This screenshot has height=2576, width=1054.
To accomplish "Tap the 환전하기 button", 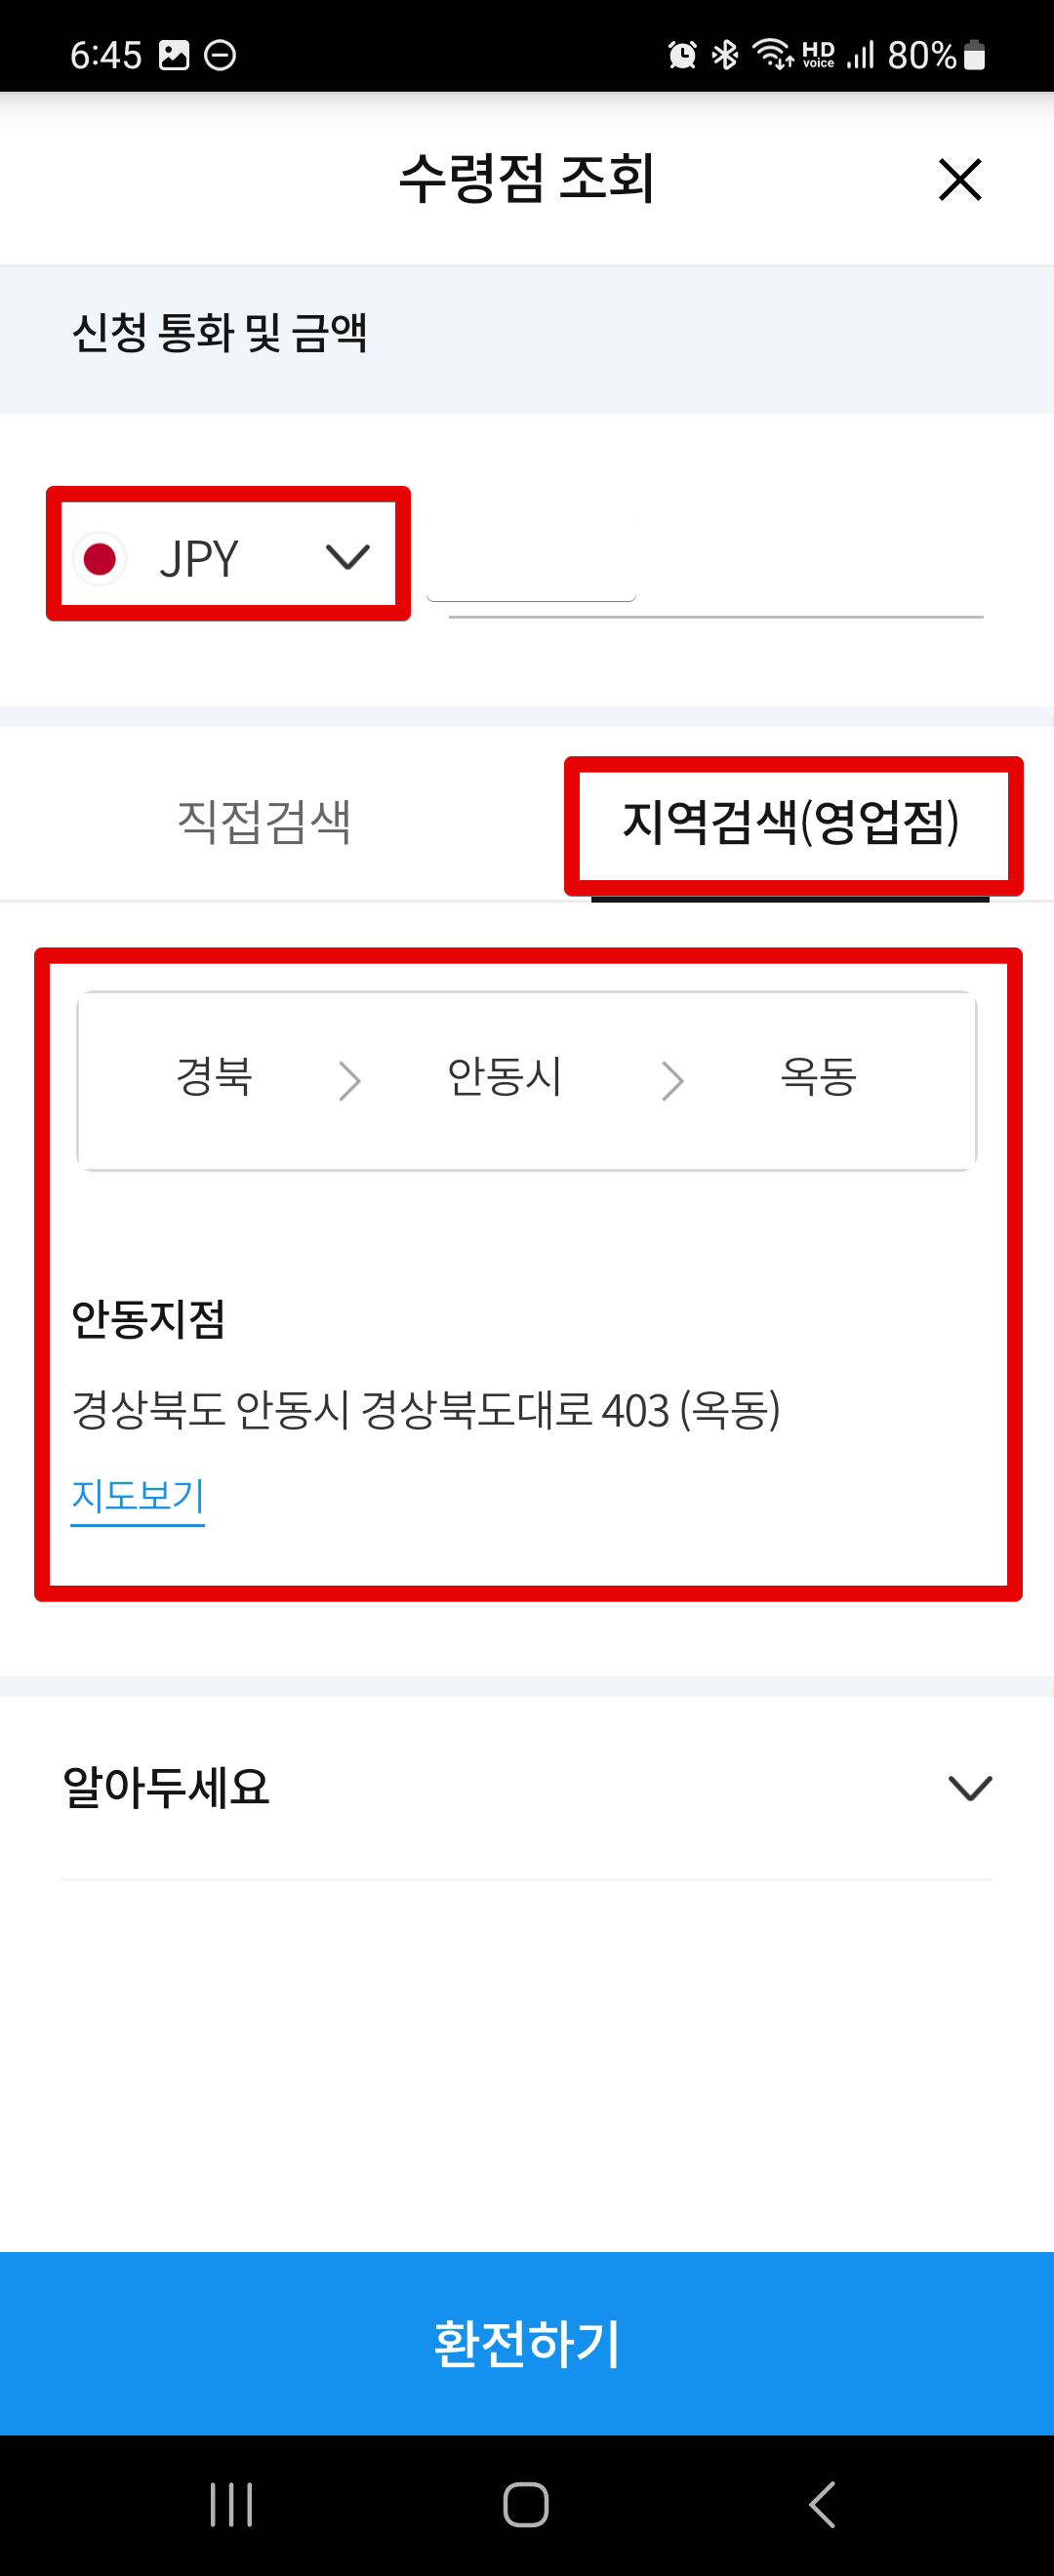I will [x=527, y=2343].
